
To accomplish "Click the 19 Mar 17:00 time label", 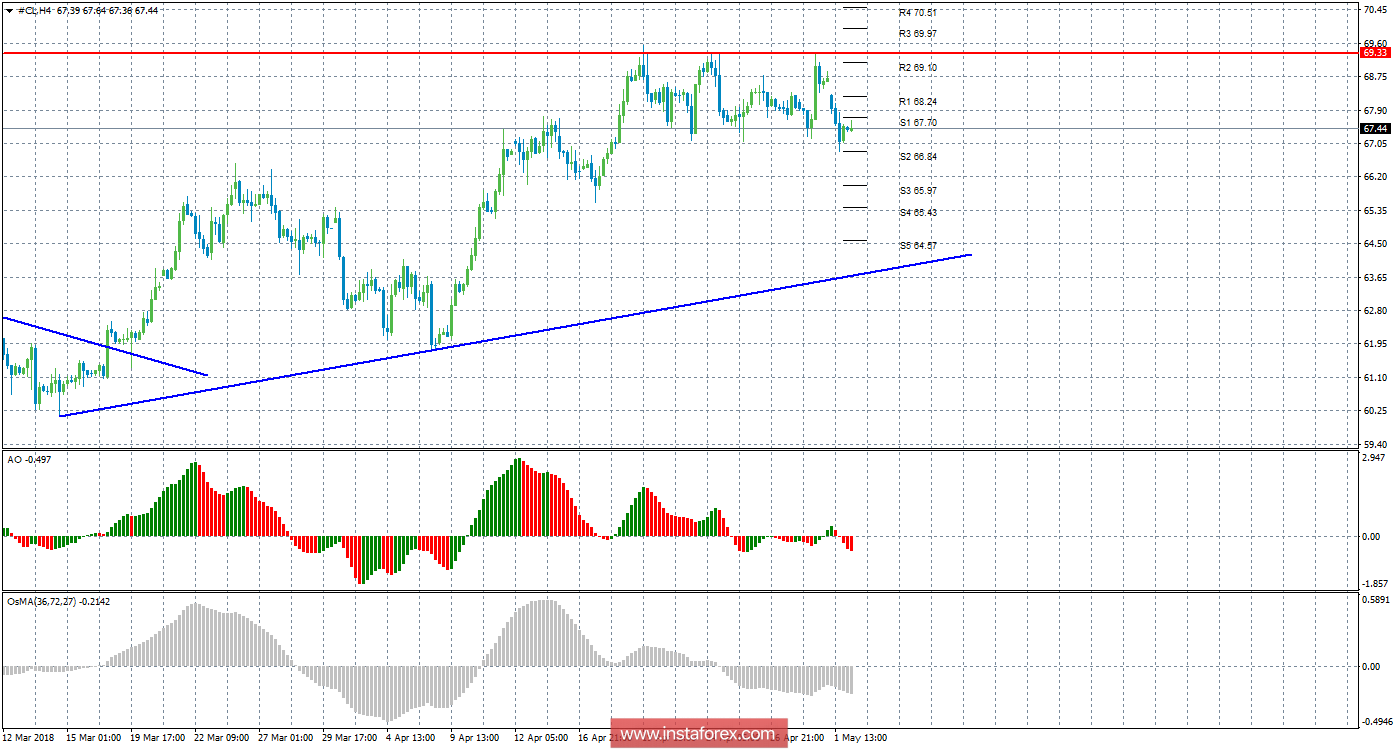I will tap(157, 738).
